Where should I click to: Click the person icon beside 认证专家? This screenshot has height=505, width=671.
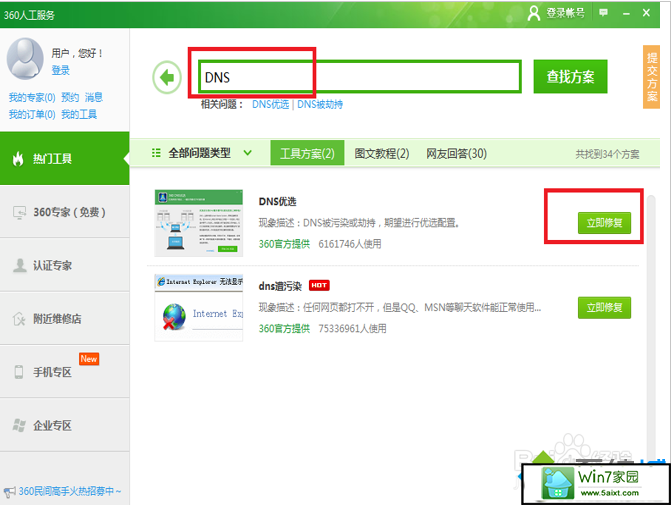click(19, 265)
